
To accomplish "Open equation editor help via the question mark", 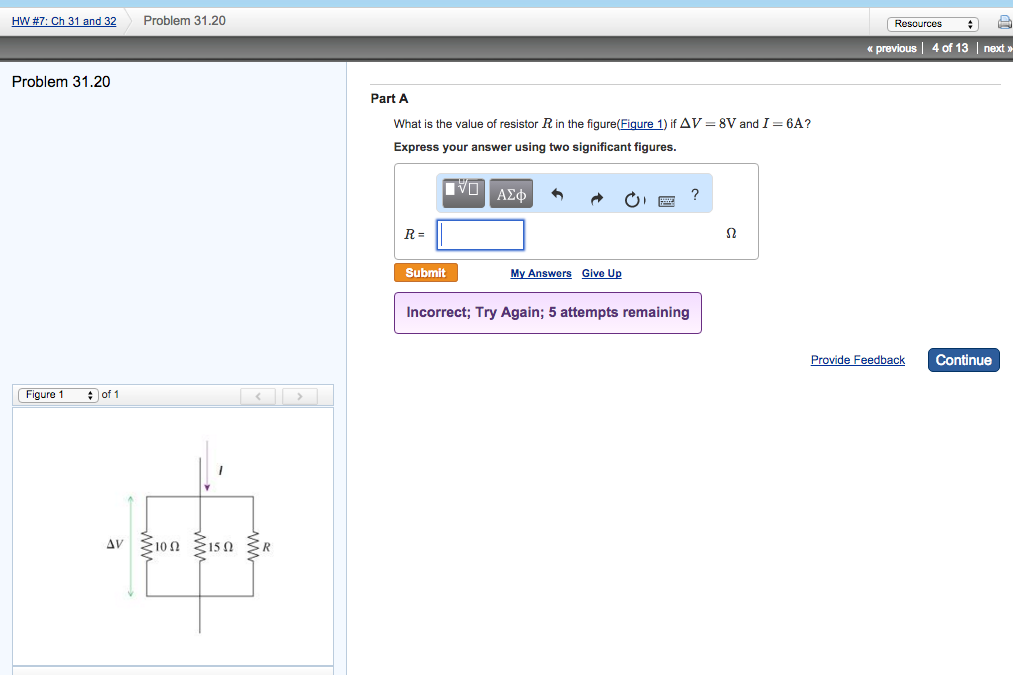I will [x=695, y=194].
